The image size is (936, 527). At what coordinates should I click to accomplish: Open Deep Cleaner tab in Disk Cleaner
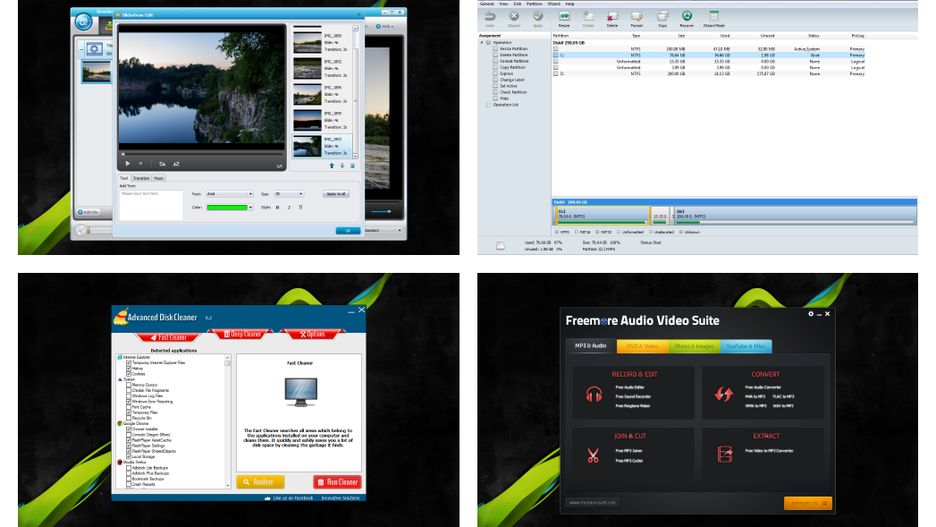click(242, 334)
